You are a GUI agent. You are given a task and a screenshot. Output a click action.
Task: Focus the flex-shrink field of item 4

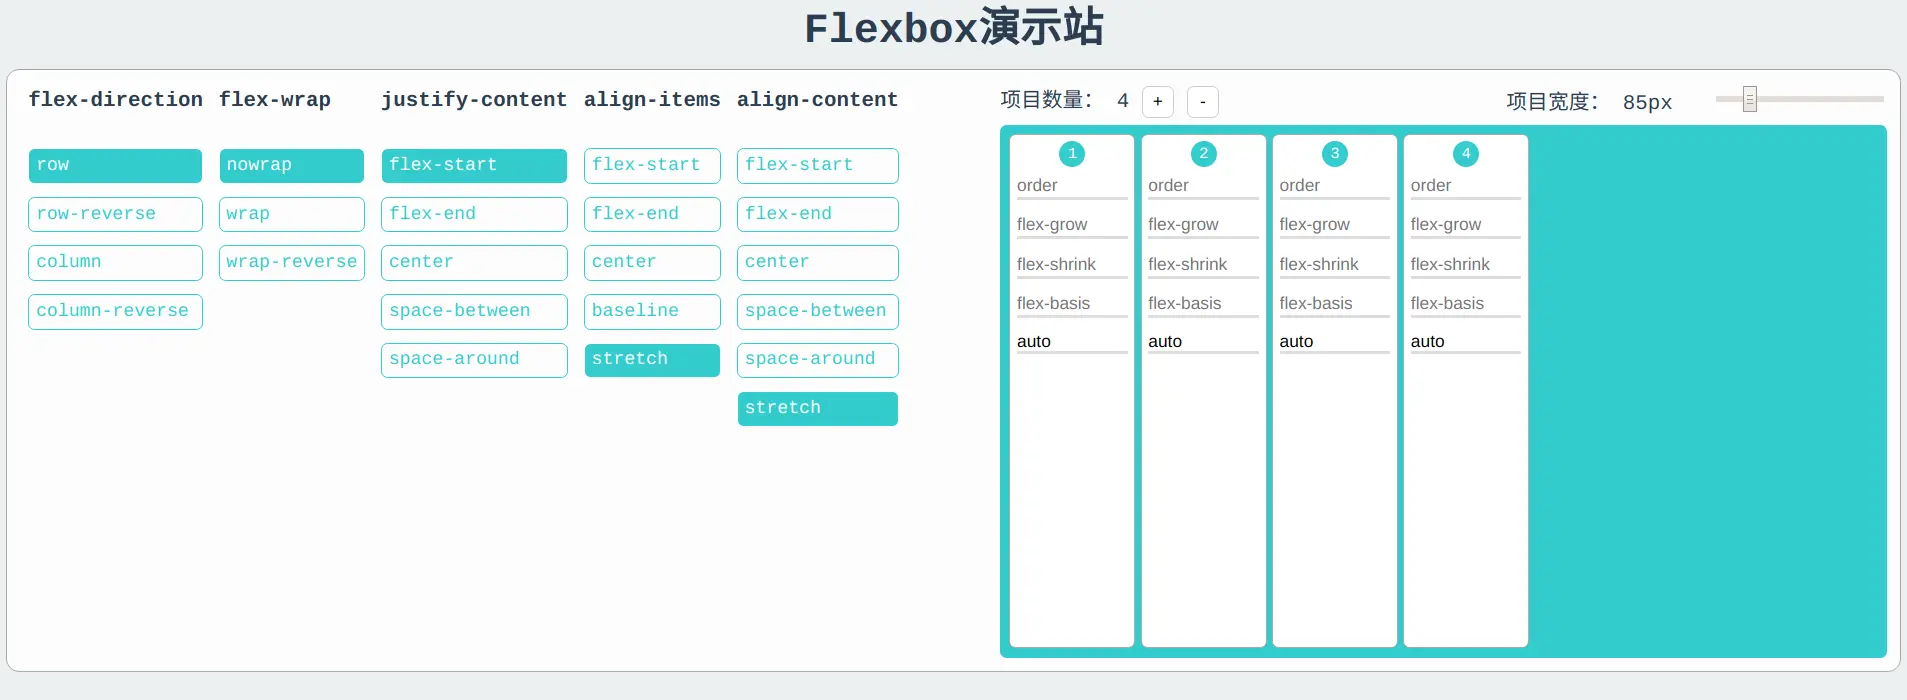[1466, 265]
